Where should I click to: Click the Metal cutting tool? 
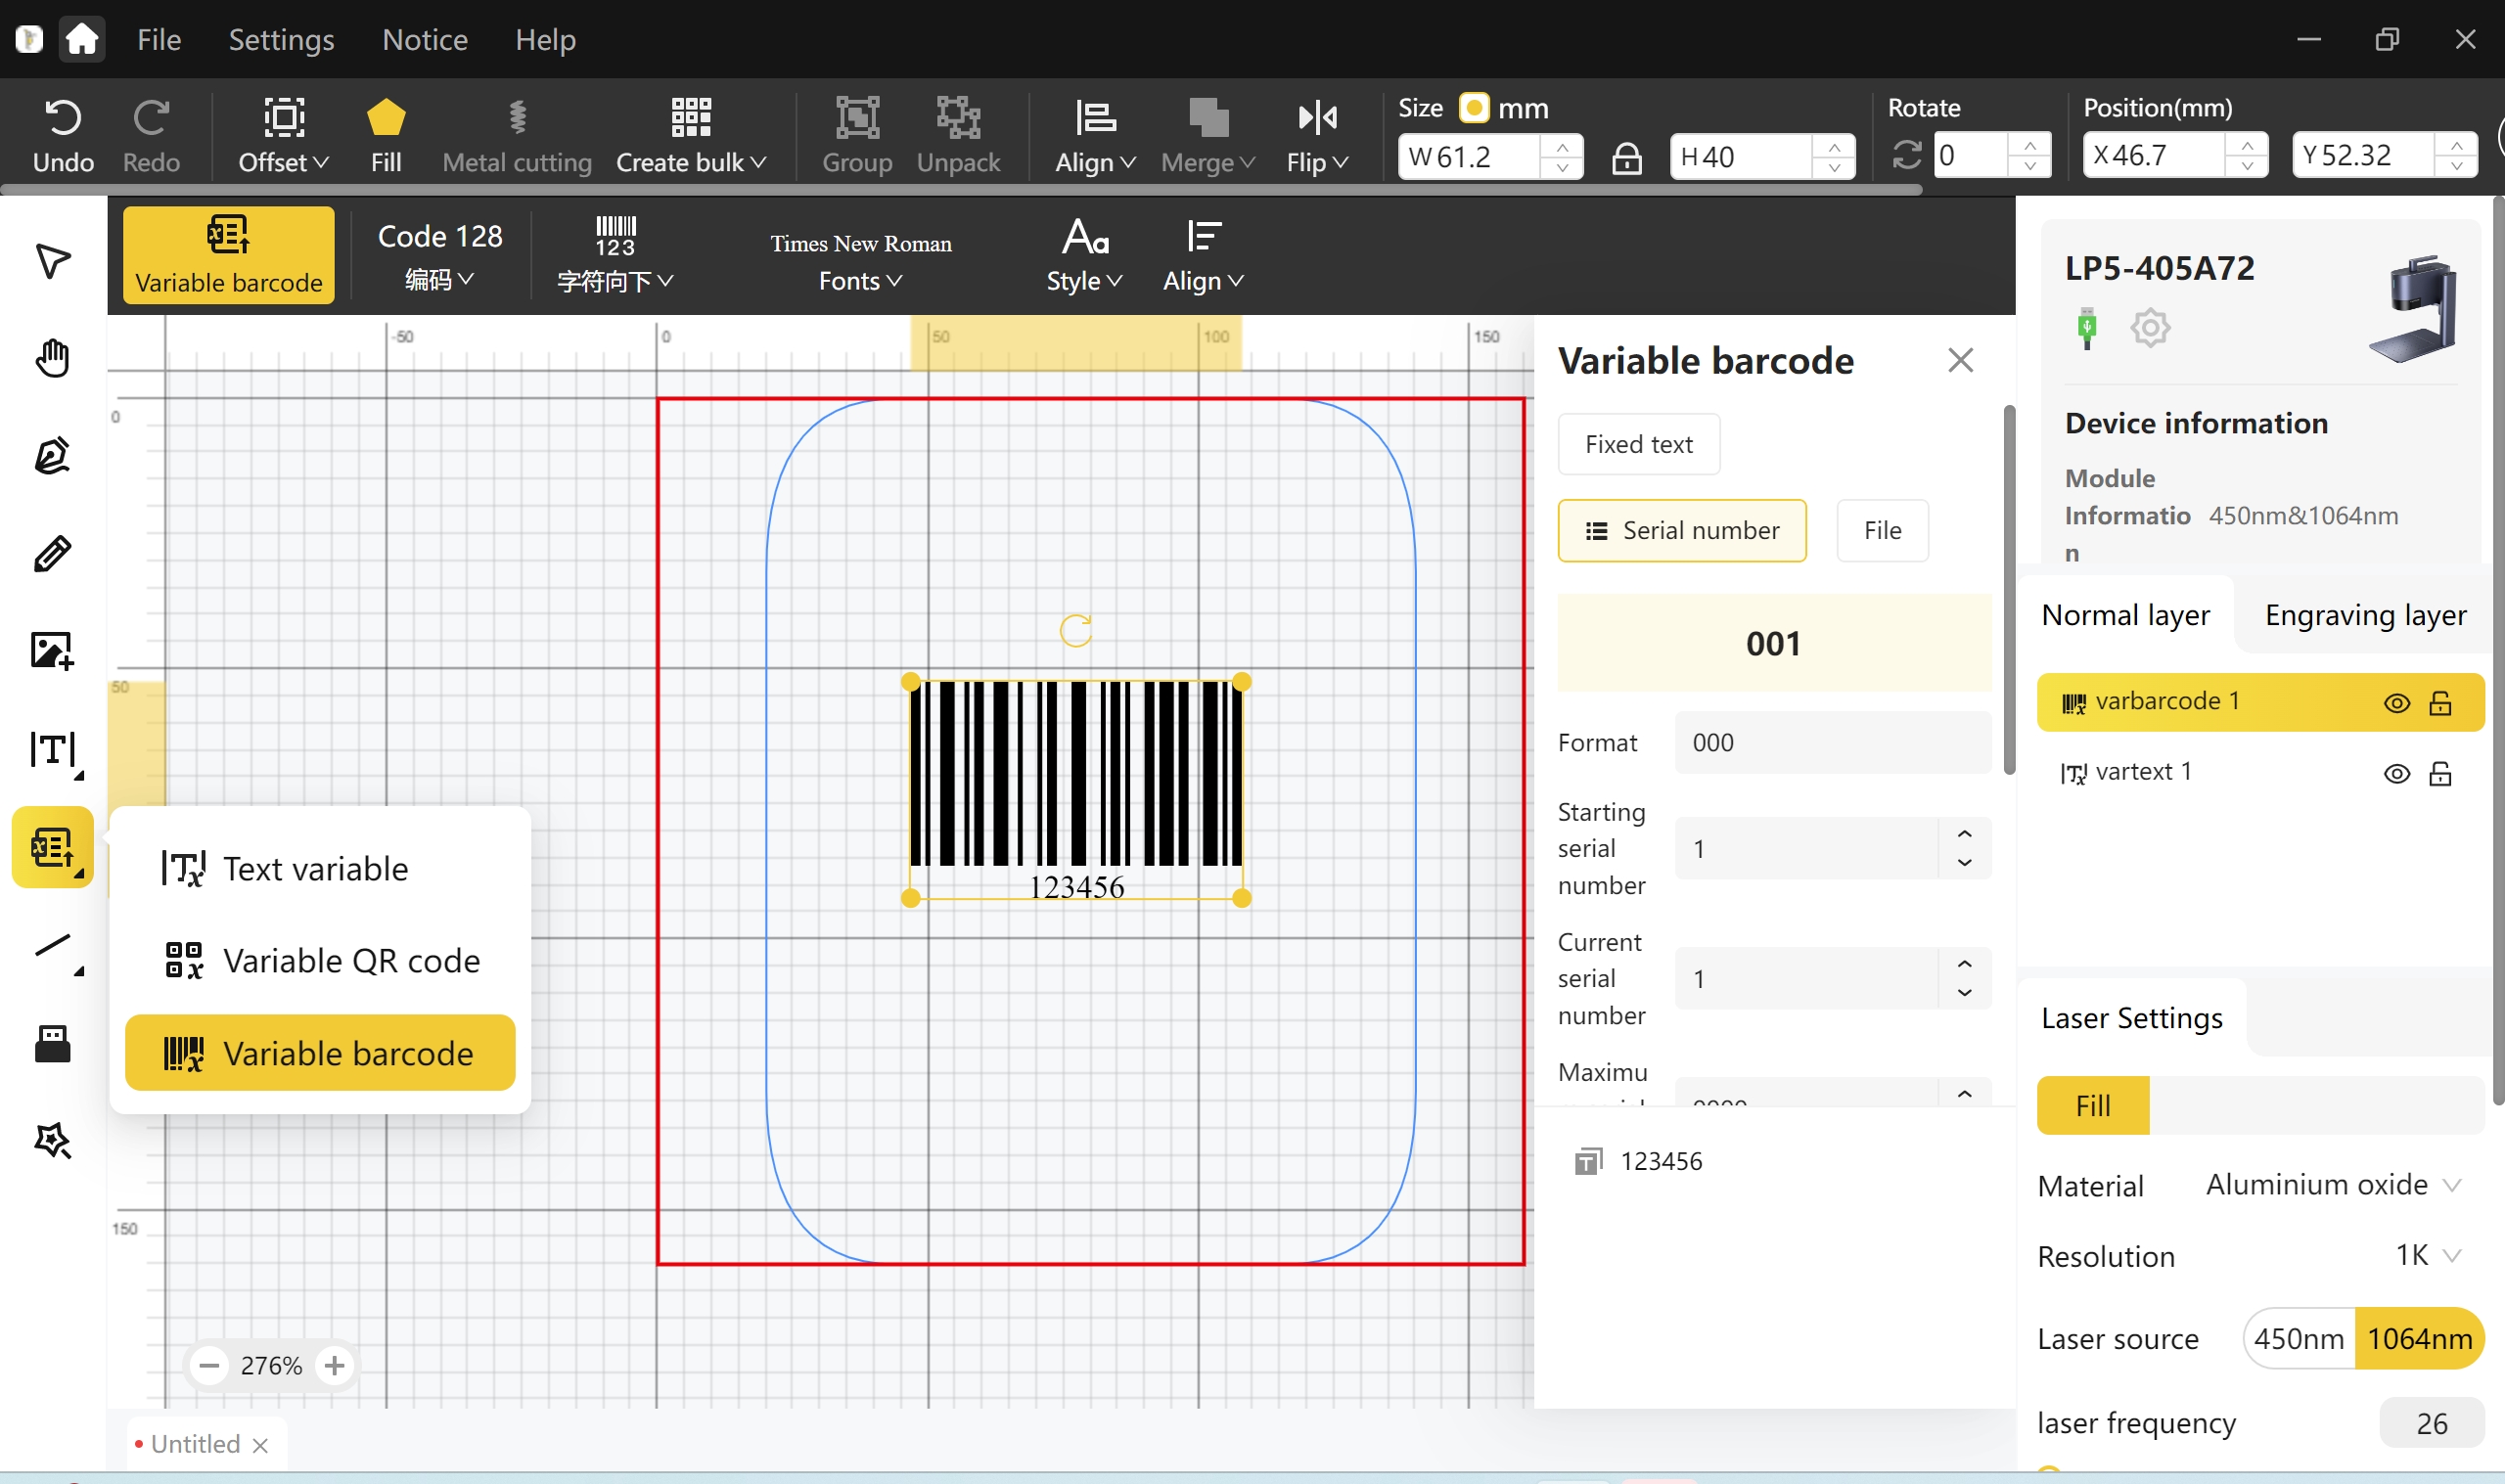pyautogui.click(x=517, y=136)
